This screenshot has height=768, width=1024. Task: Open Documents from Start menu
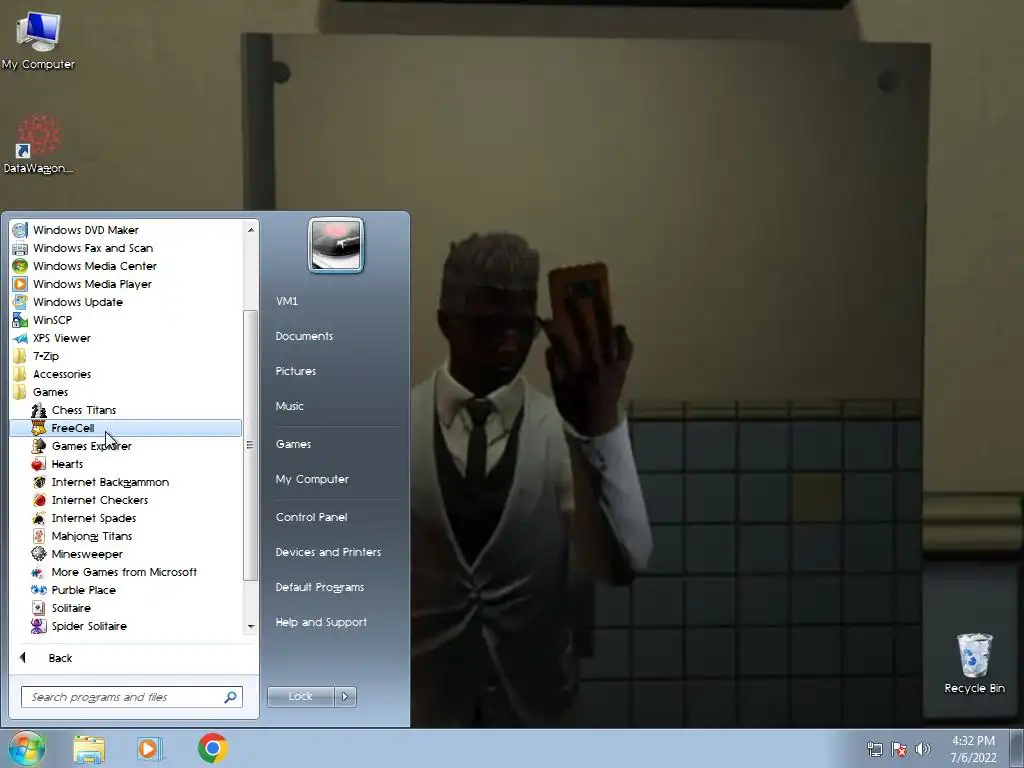click(304, 336)
